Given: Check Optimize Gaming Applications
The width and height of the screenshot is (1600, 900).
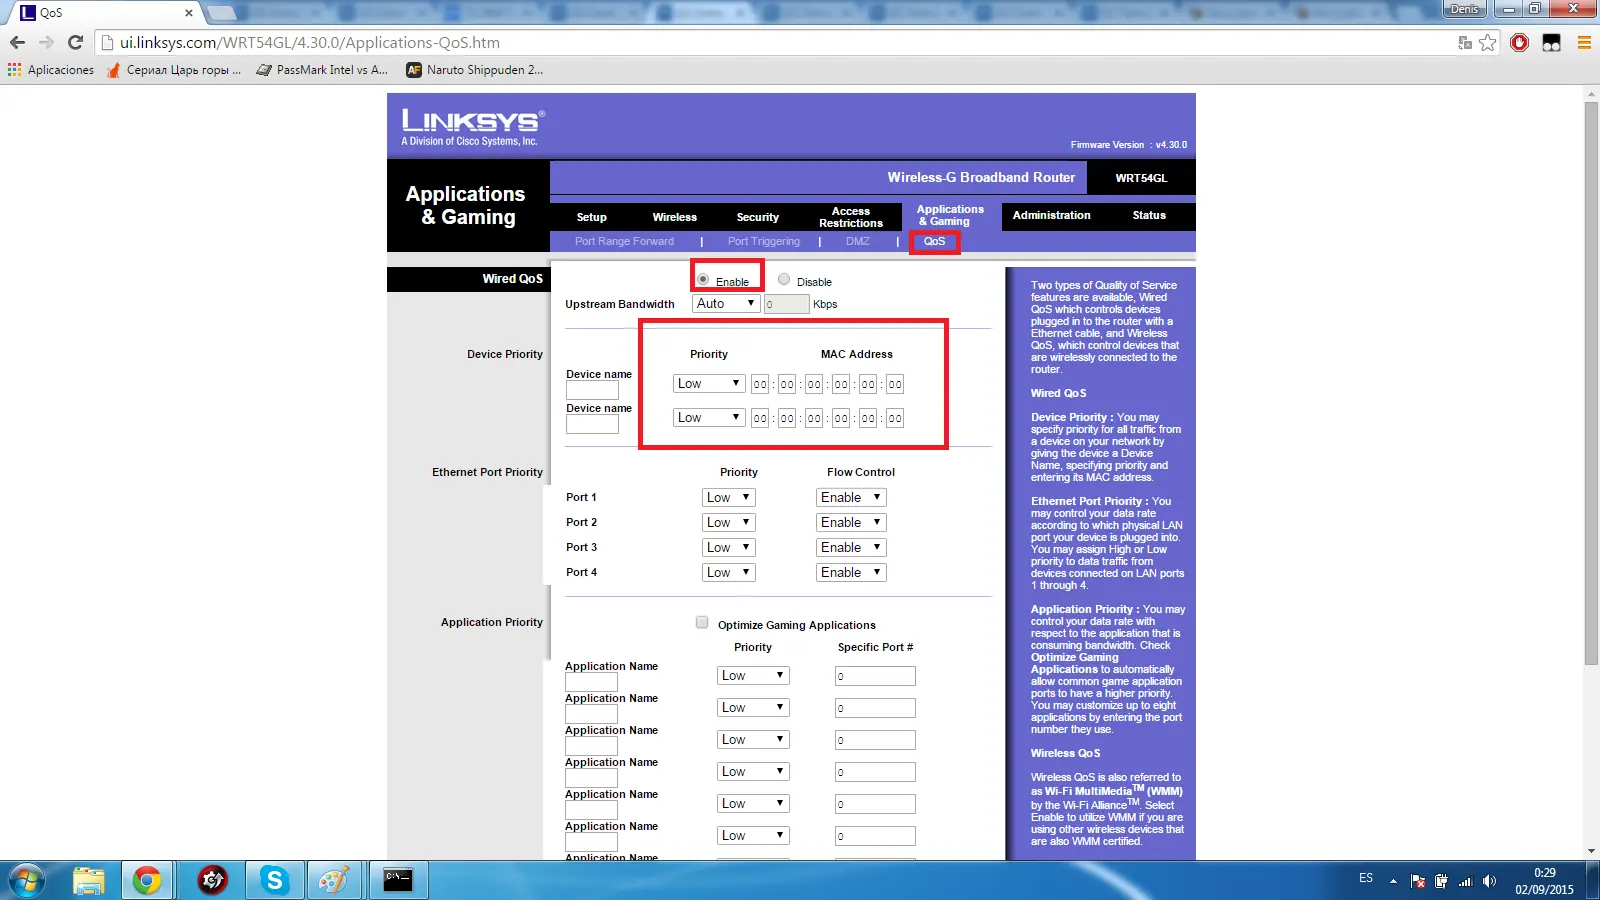Looking at the screenshot, I should pyautogui.click(x=702, y=622).
